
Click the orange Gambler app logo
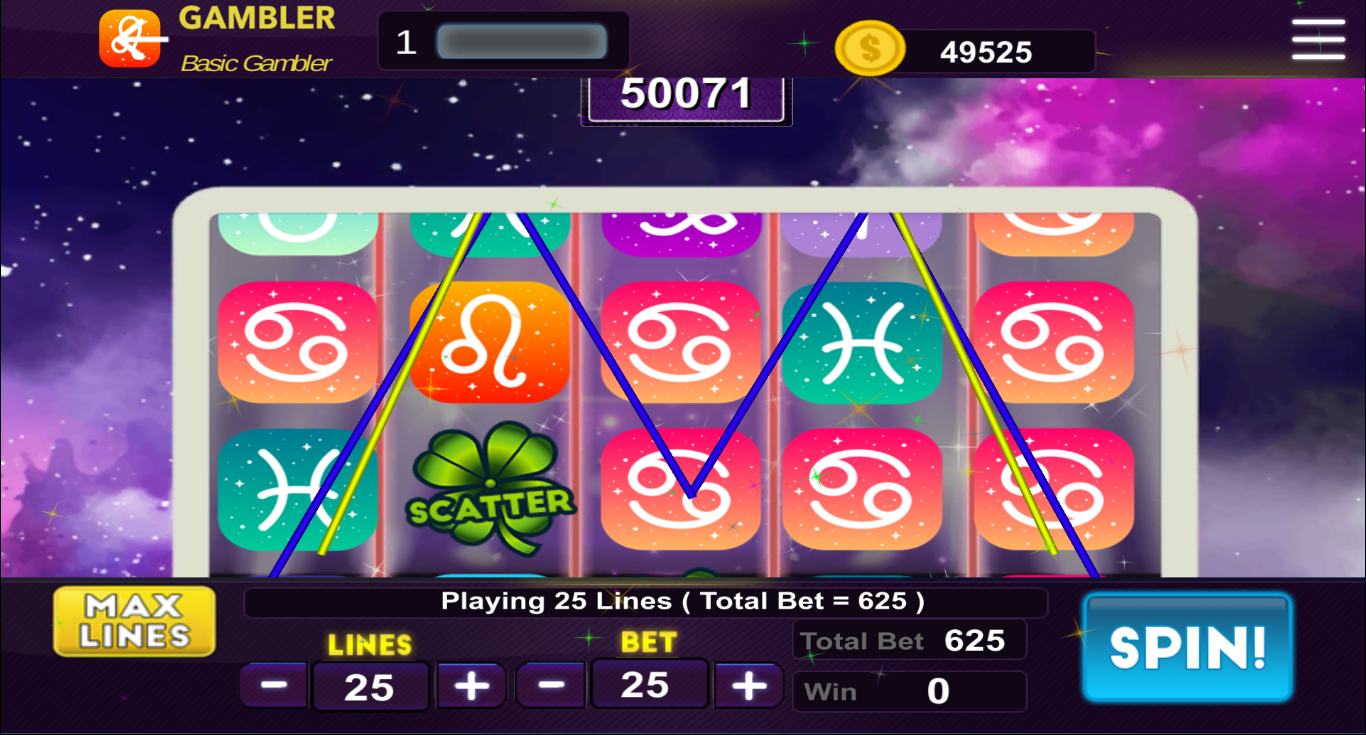coord(130,39)
